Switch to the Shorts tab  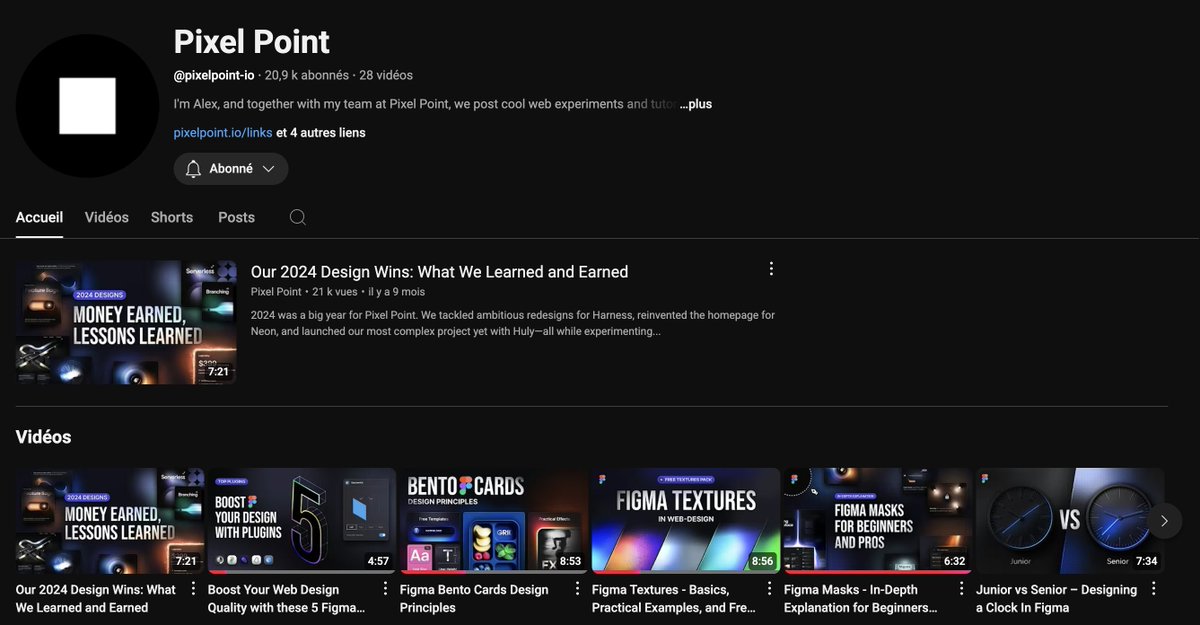[172, 217]
